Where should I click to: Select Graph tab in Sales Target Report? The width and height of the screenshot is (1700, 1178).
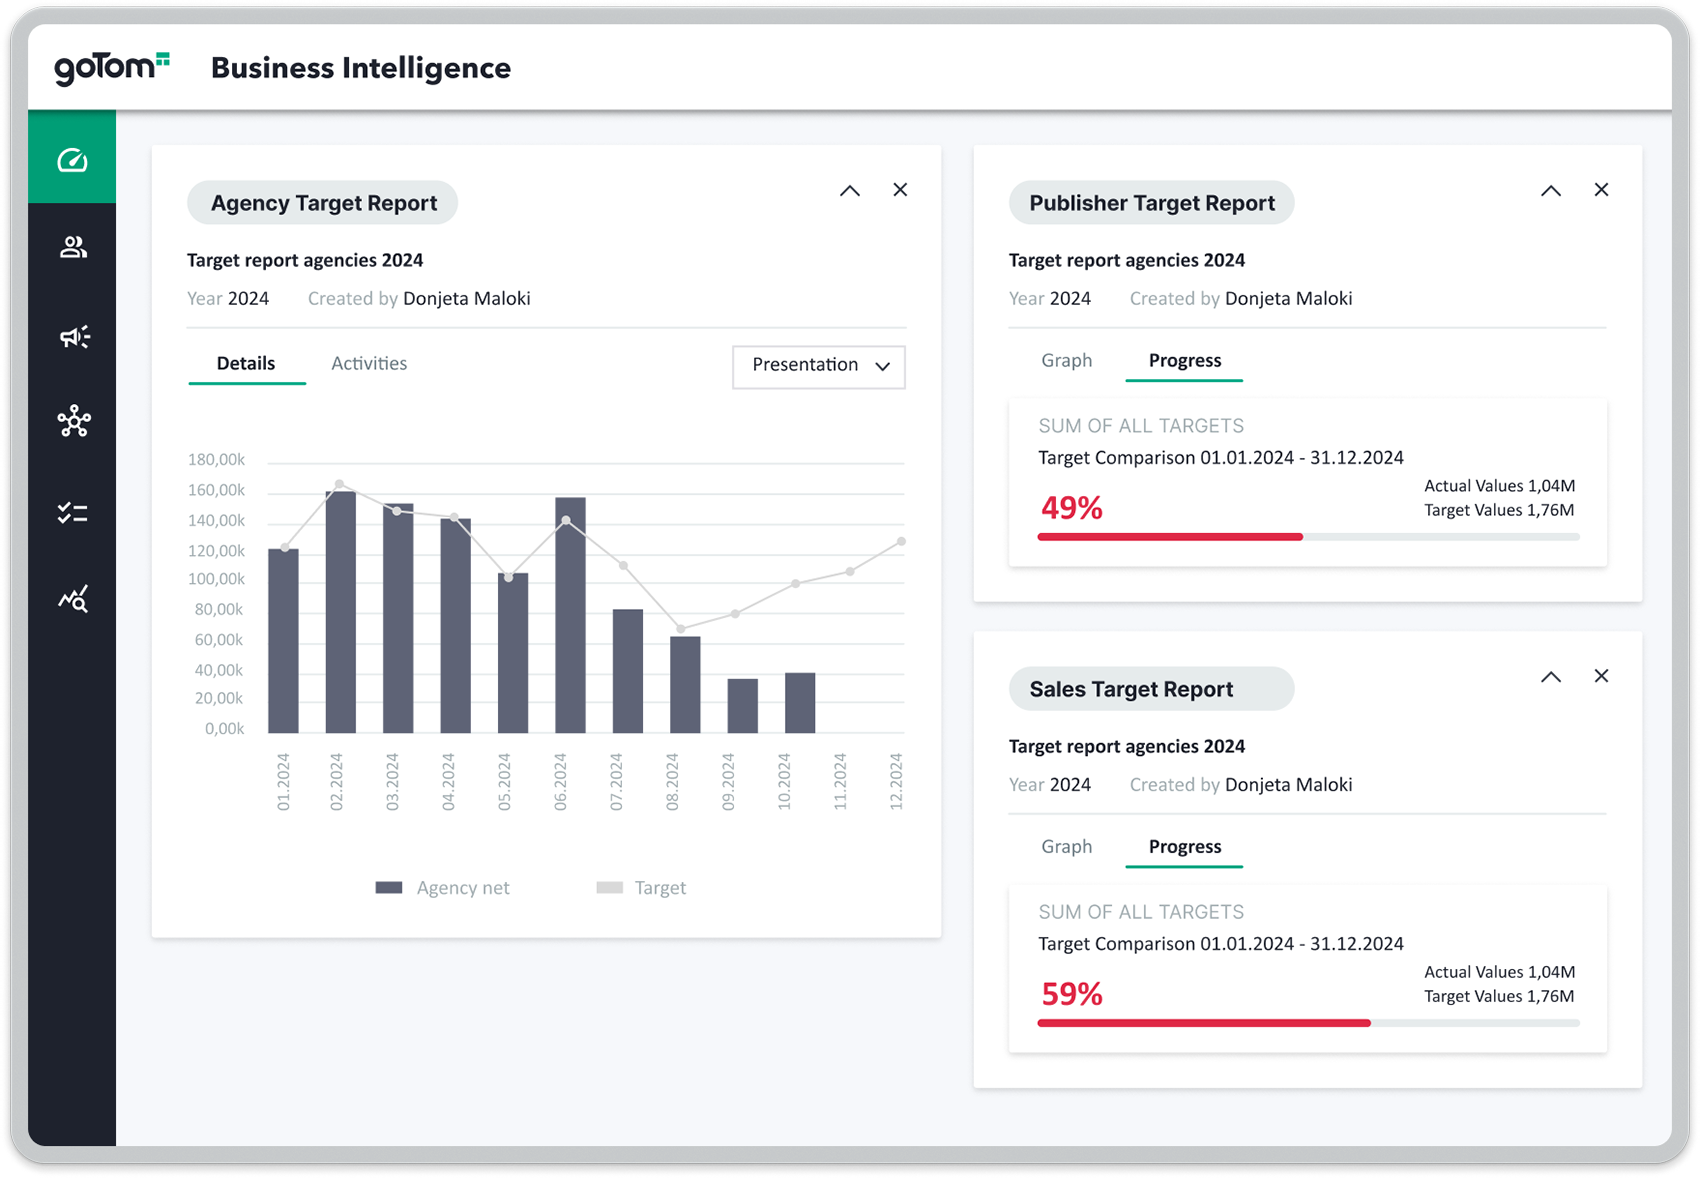coord(1066,846)
